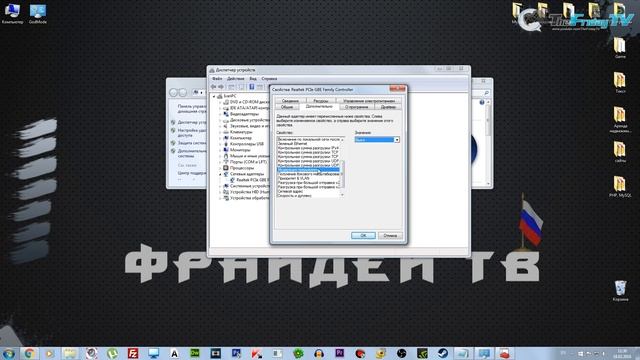Select Скорость и дуплекс property
The height and width of the screenshot is (360, 640).
pyautogui.click(x=295, y=196)
